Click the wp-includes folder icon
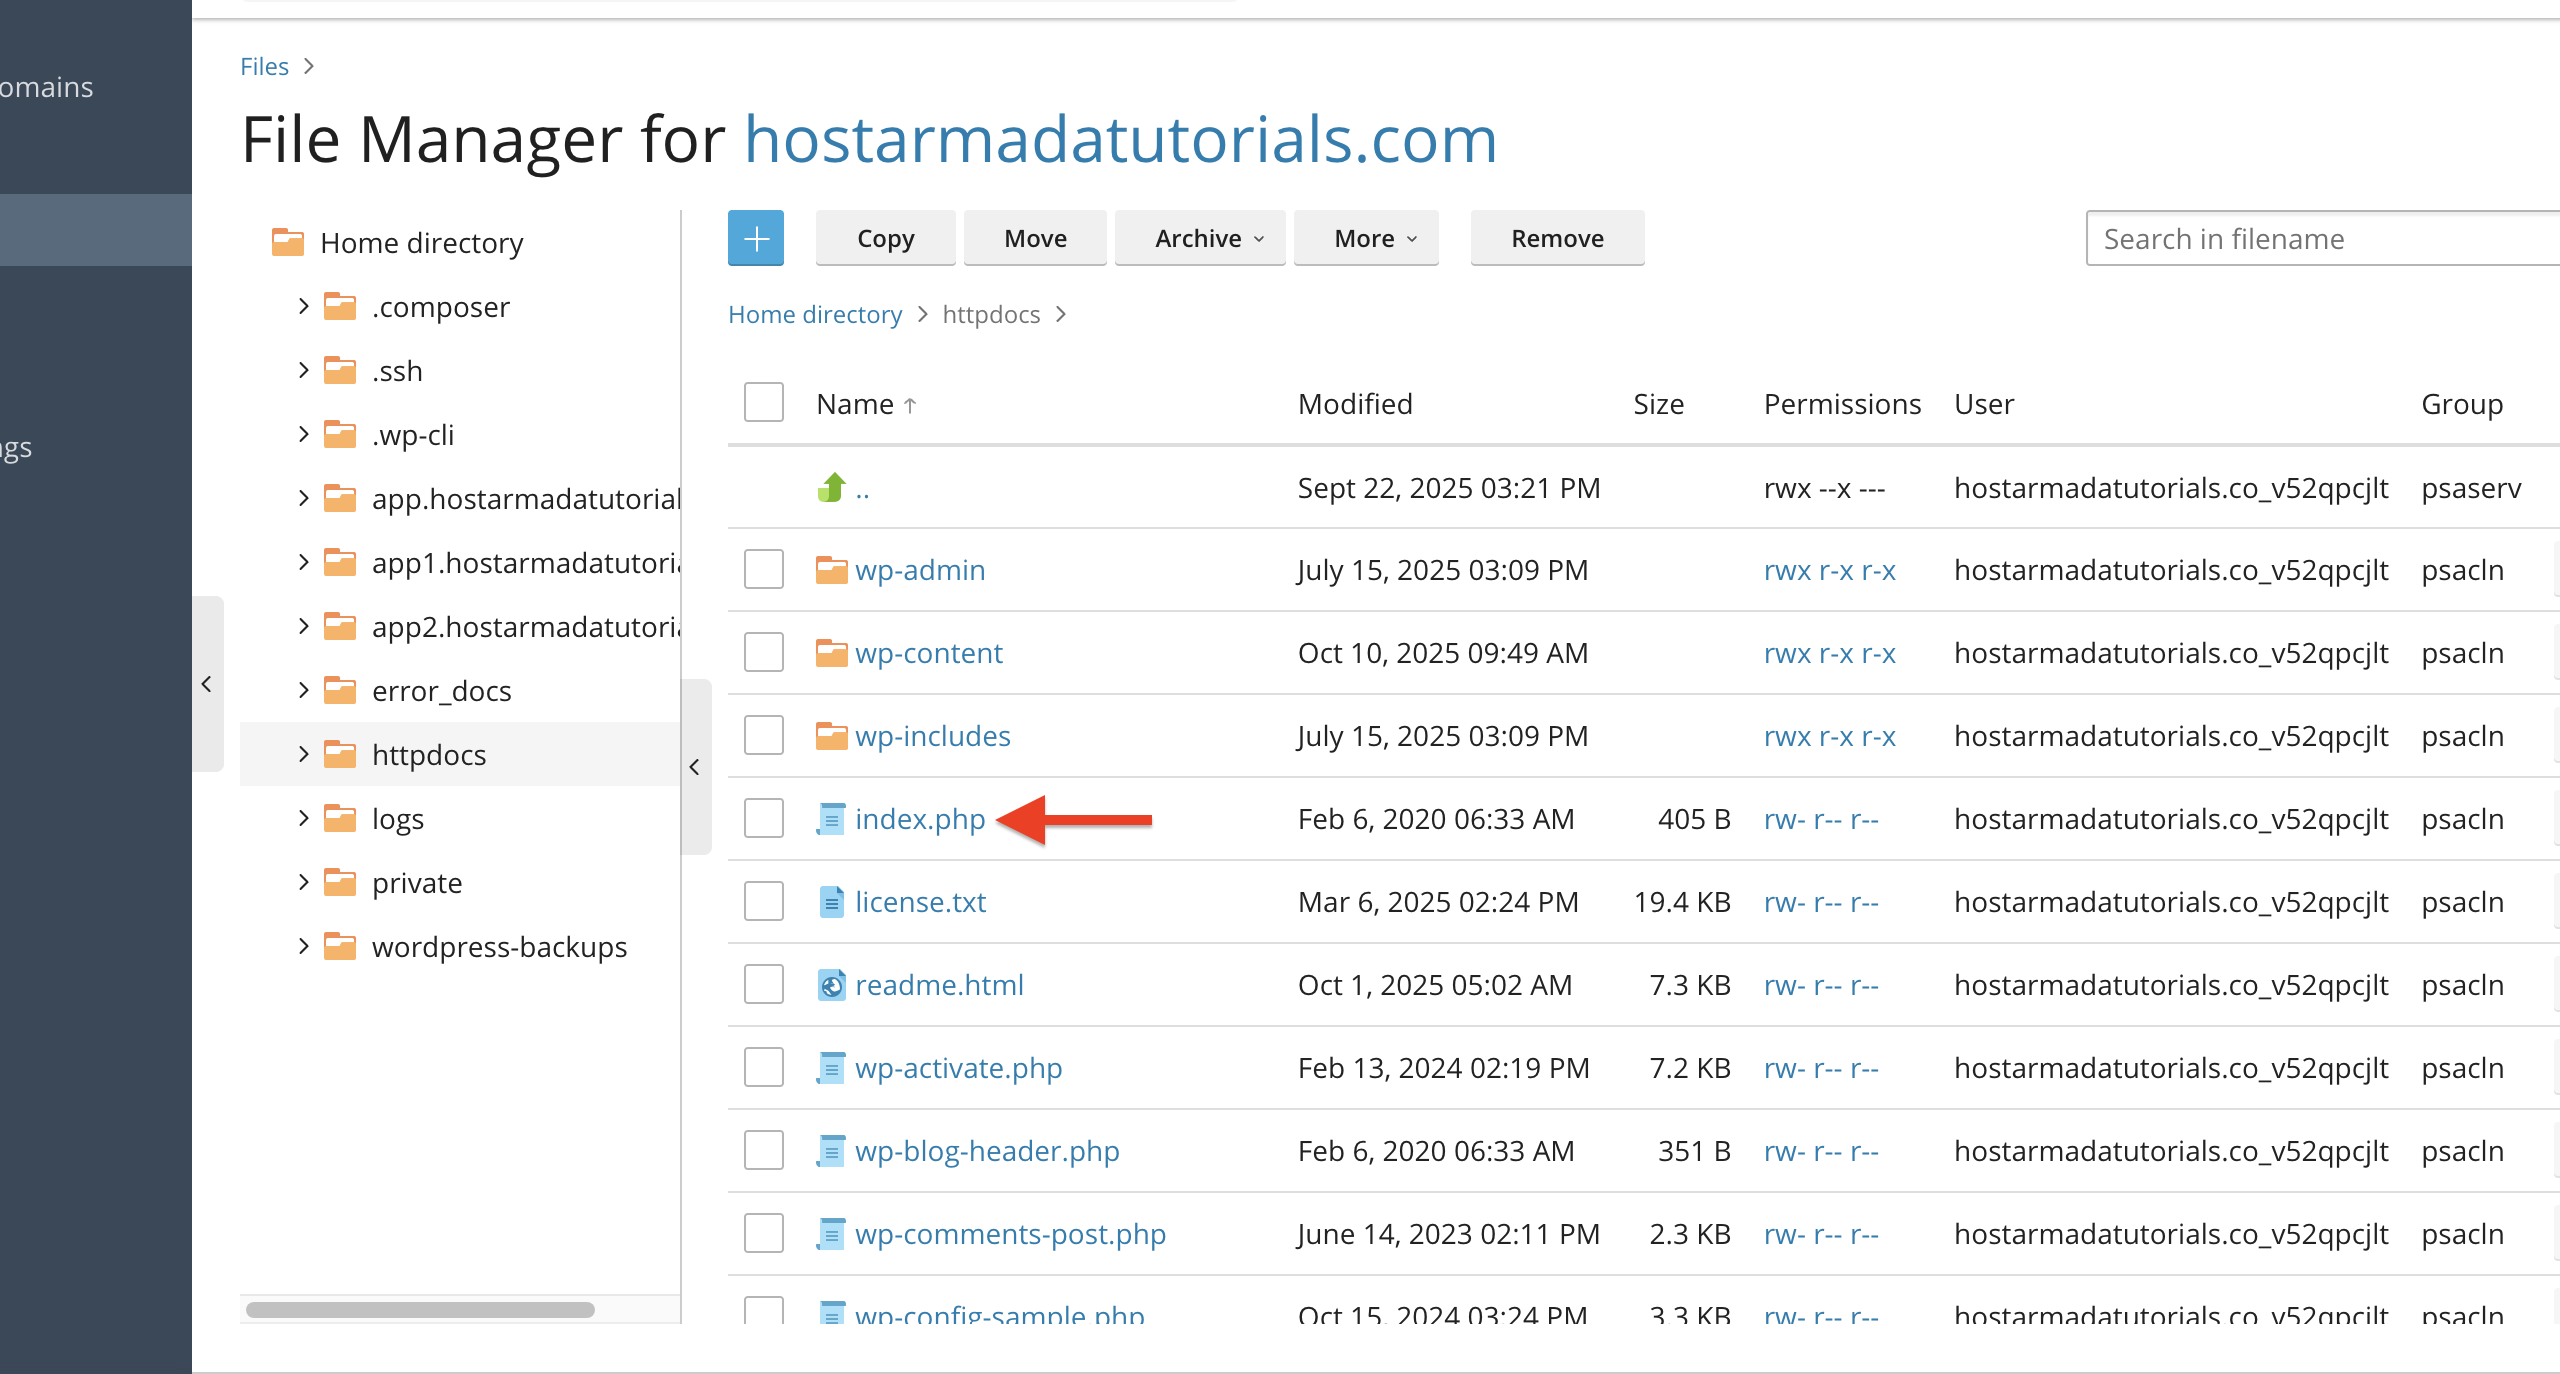The height and width of the screenshot is (1374, 2560). pos(832,736)
